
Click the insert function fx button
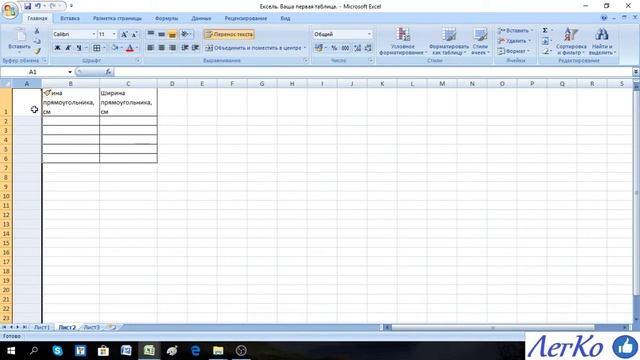[108, 72]
